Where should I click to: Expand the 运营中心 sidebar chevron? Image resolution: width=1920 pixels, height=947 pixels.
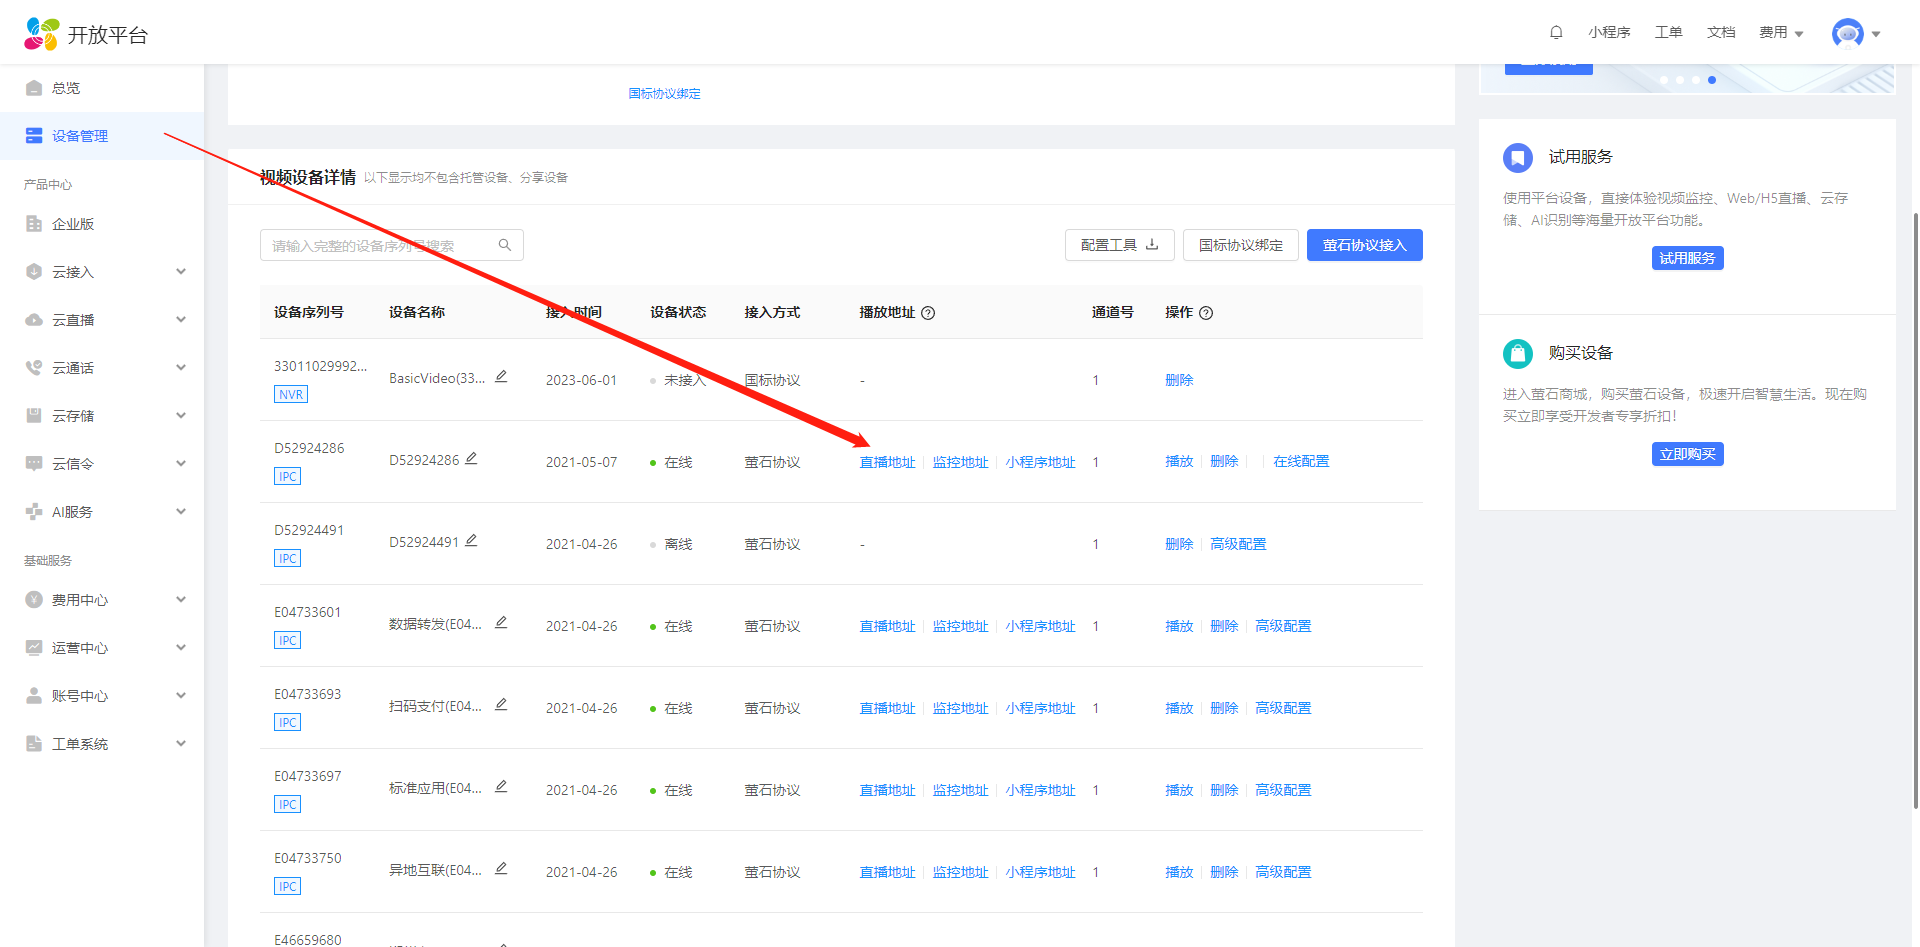pyautogui.click(x=181, y=648)
